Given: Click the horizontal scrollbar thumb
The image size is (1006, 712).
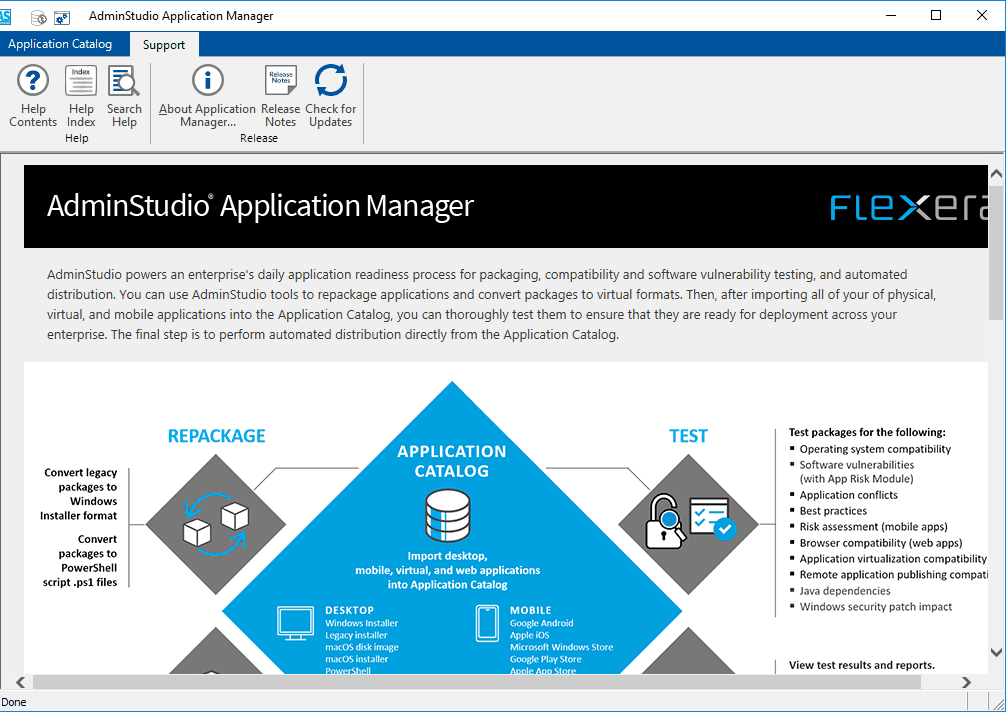Looking at the screenshot, I should [477, 682].
